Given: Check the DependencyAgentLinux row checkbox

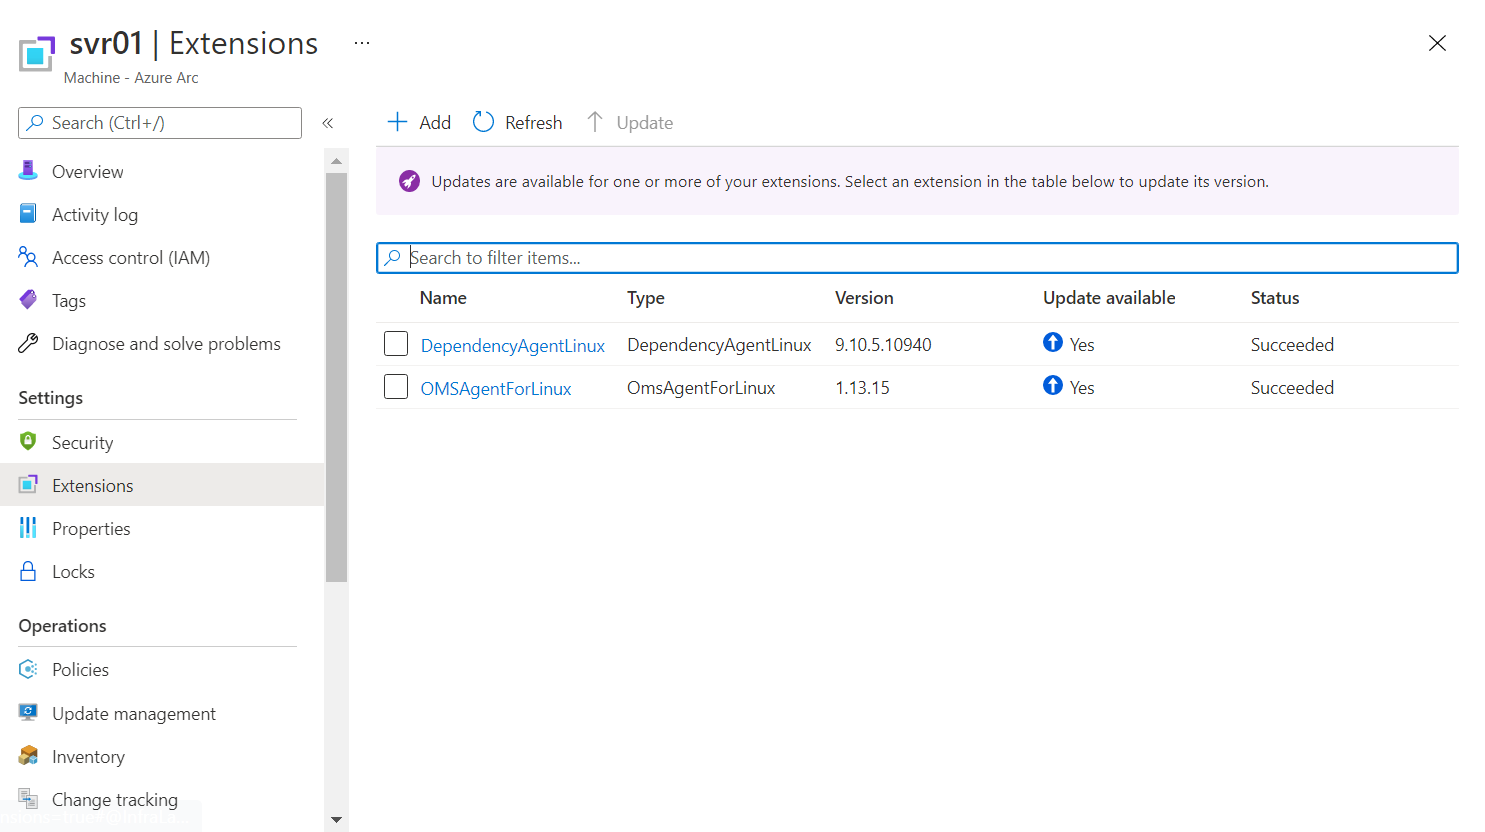Looking at the screenshot, I should pyautogui.click(x=396, y=344).
